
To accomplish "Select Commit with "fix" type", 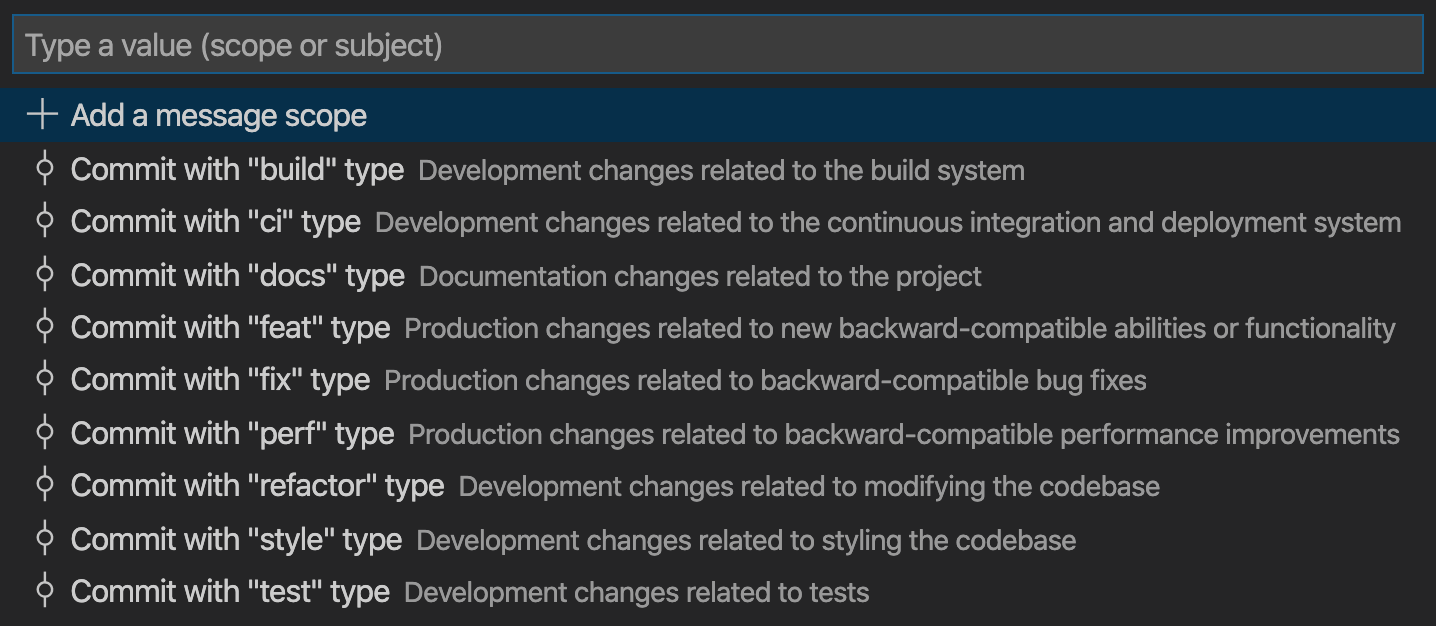I will [x=220, y=380].
